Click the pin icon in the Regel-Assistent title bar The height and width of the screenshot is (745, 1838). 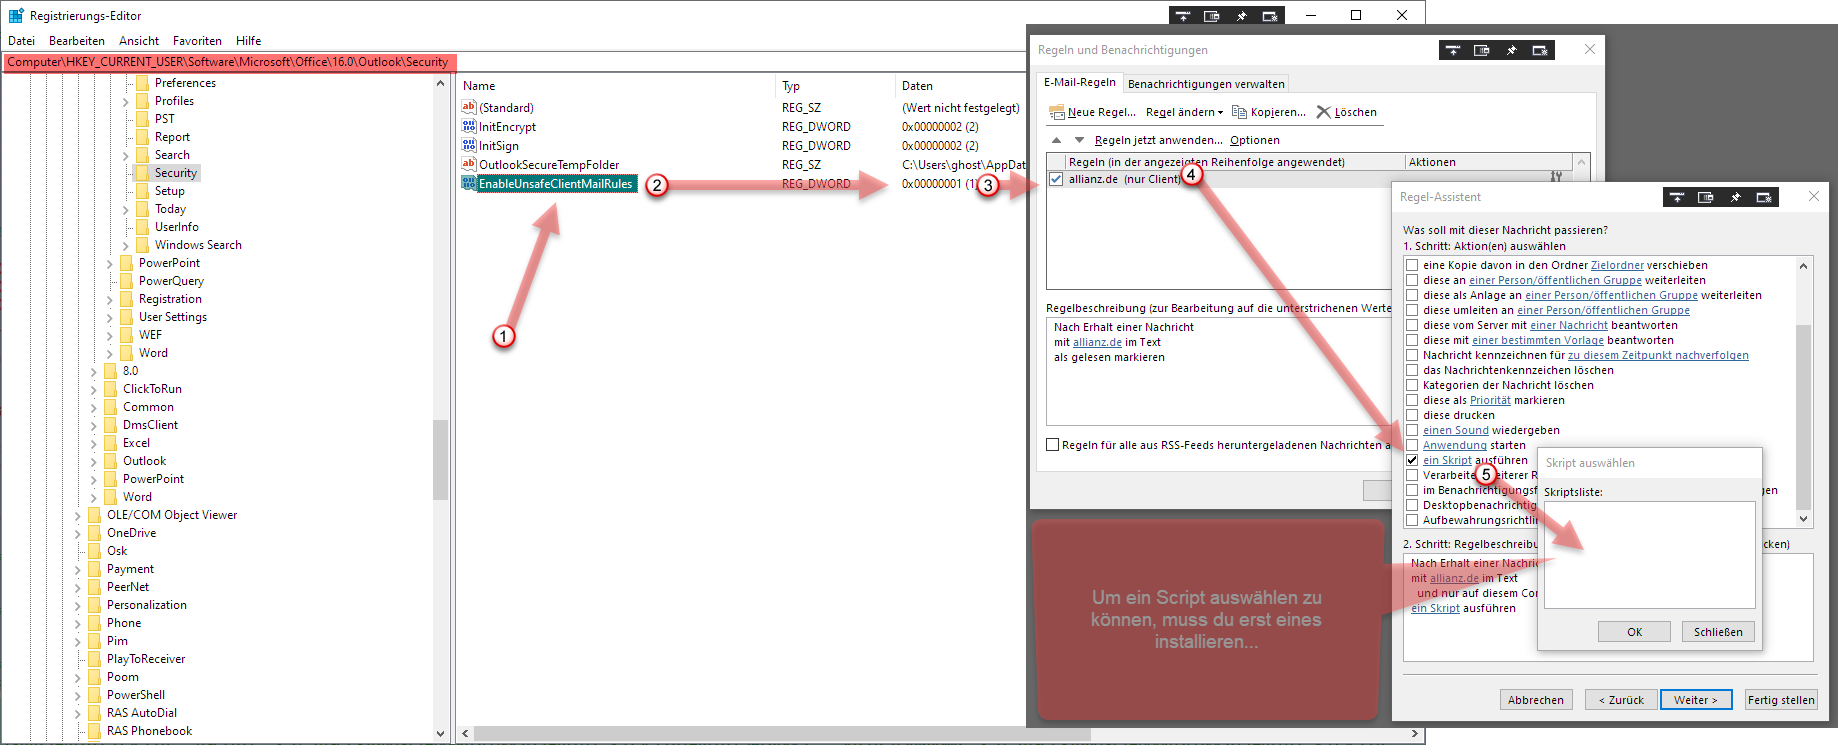pos(1735,197)
